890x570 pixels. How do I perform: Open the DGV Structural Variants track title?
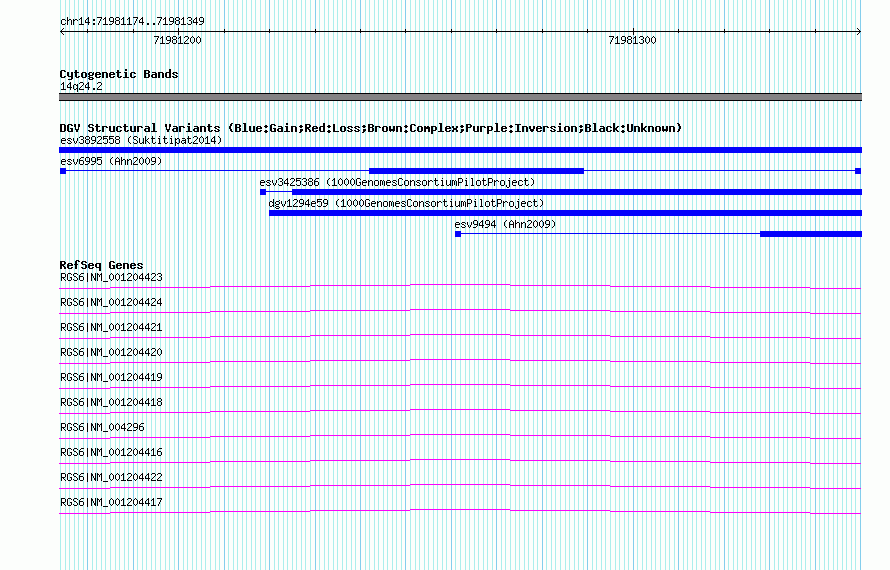point(371,128)
